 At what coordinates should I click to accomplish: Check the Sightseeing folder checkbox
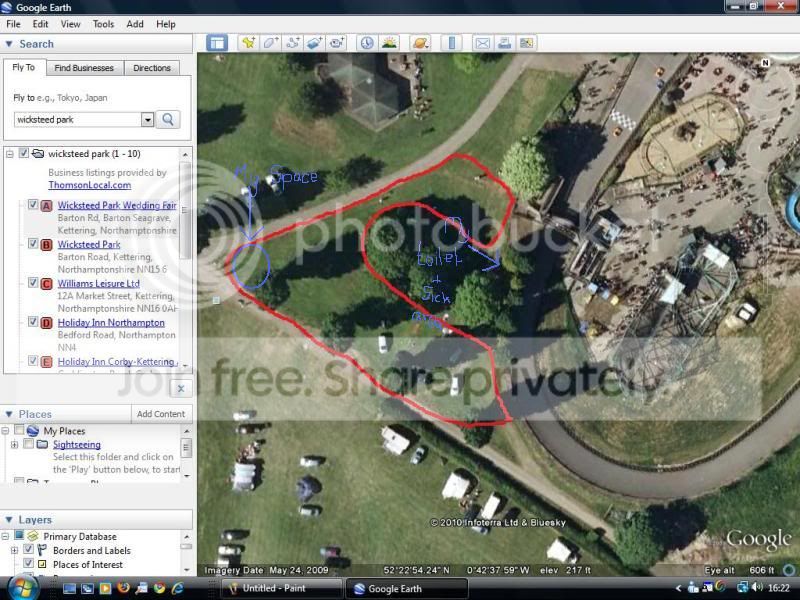pyautogui.click(x=29, y=444)
